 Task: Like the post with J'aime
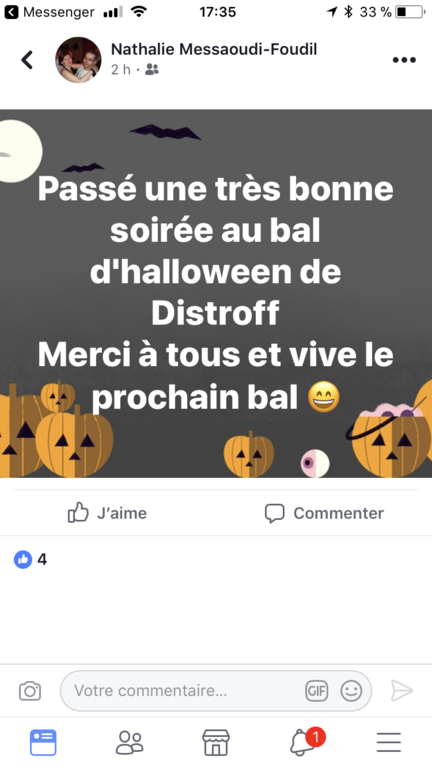click(x=107, y=513)
